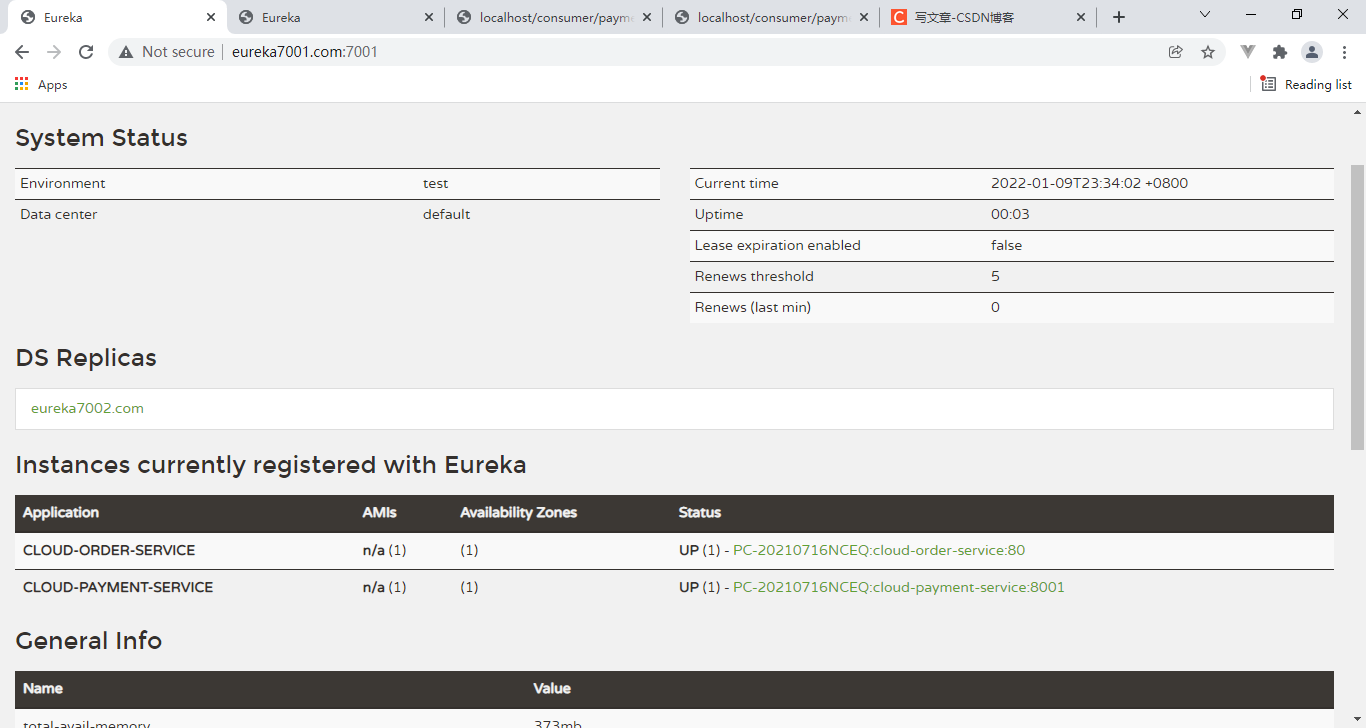
Task: Click the browser forward arrow
Action: 54,52
